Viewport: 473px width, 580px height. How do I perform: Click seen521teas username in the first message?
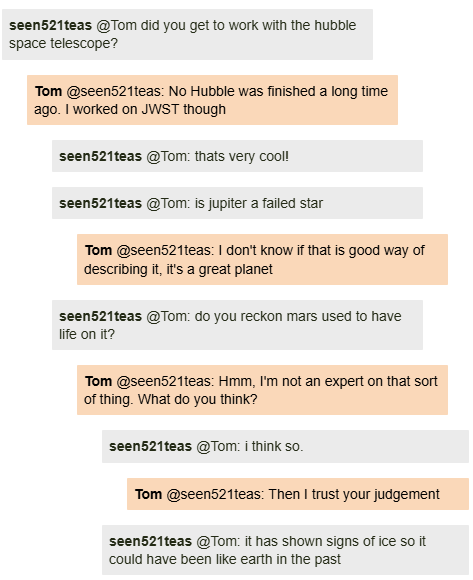(50, 25)
